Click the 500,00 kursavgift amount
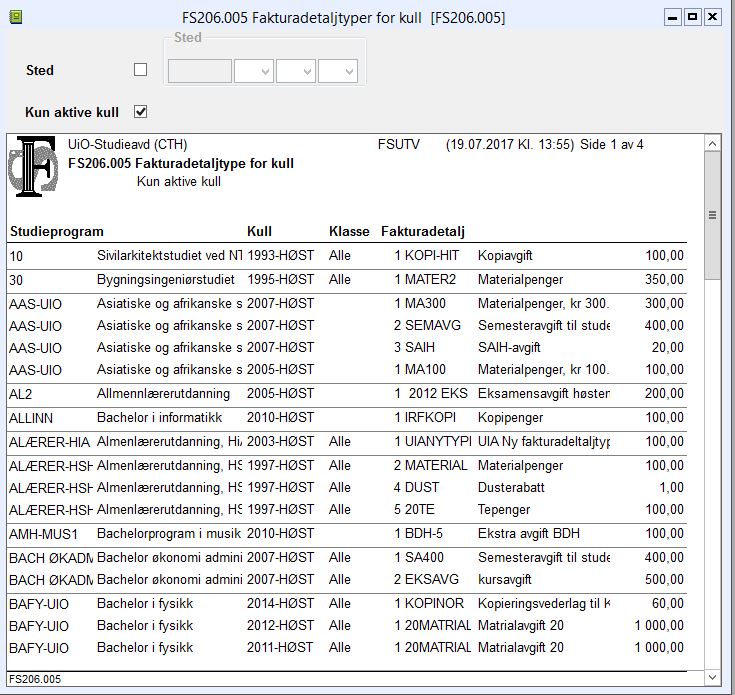 (x=664, y=580)
